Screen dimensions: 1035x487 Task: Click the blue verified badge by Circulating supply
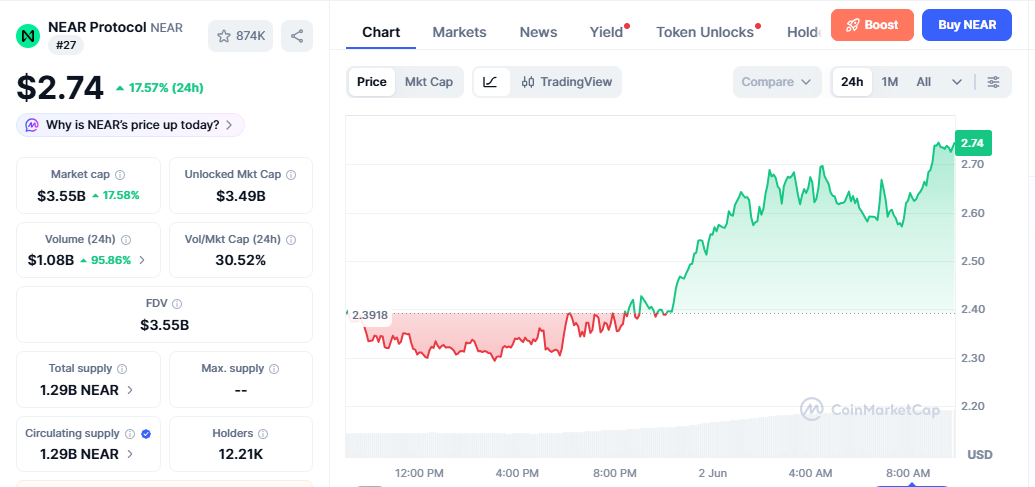point(146,434)
